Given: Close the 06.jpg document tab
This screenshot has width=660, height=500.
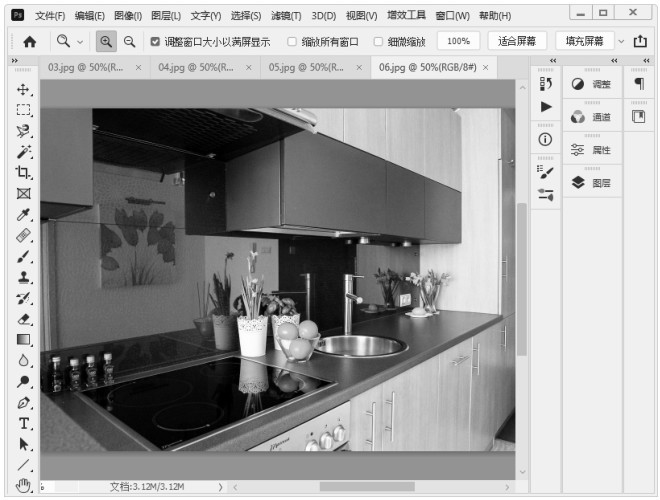Looking at the screenshot, I should coord(486,67).
